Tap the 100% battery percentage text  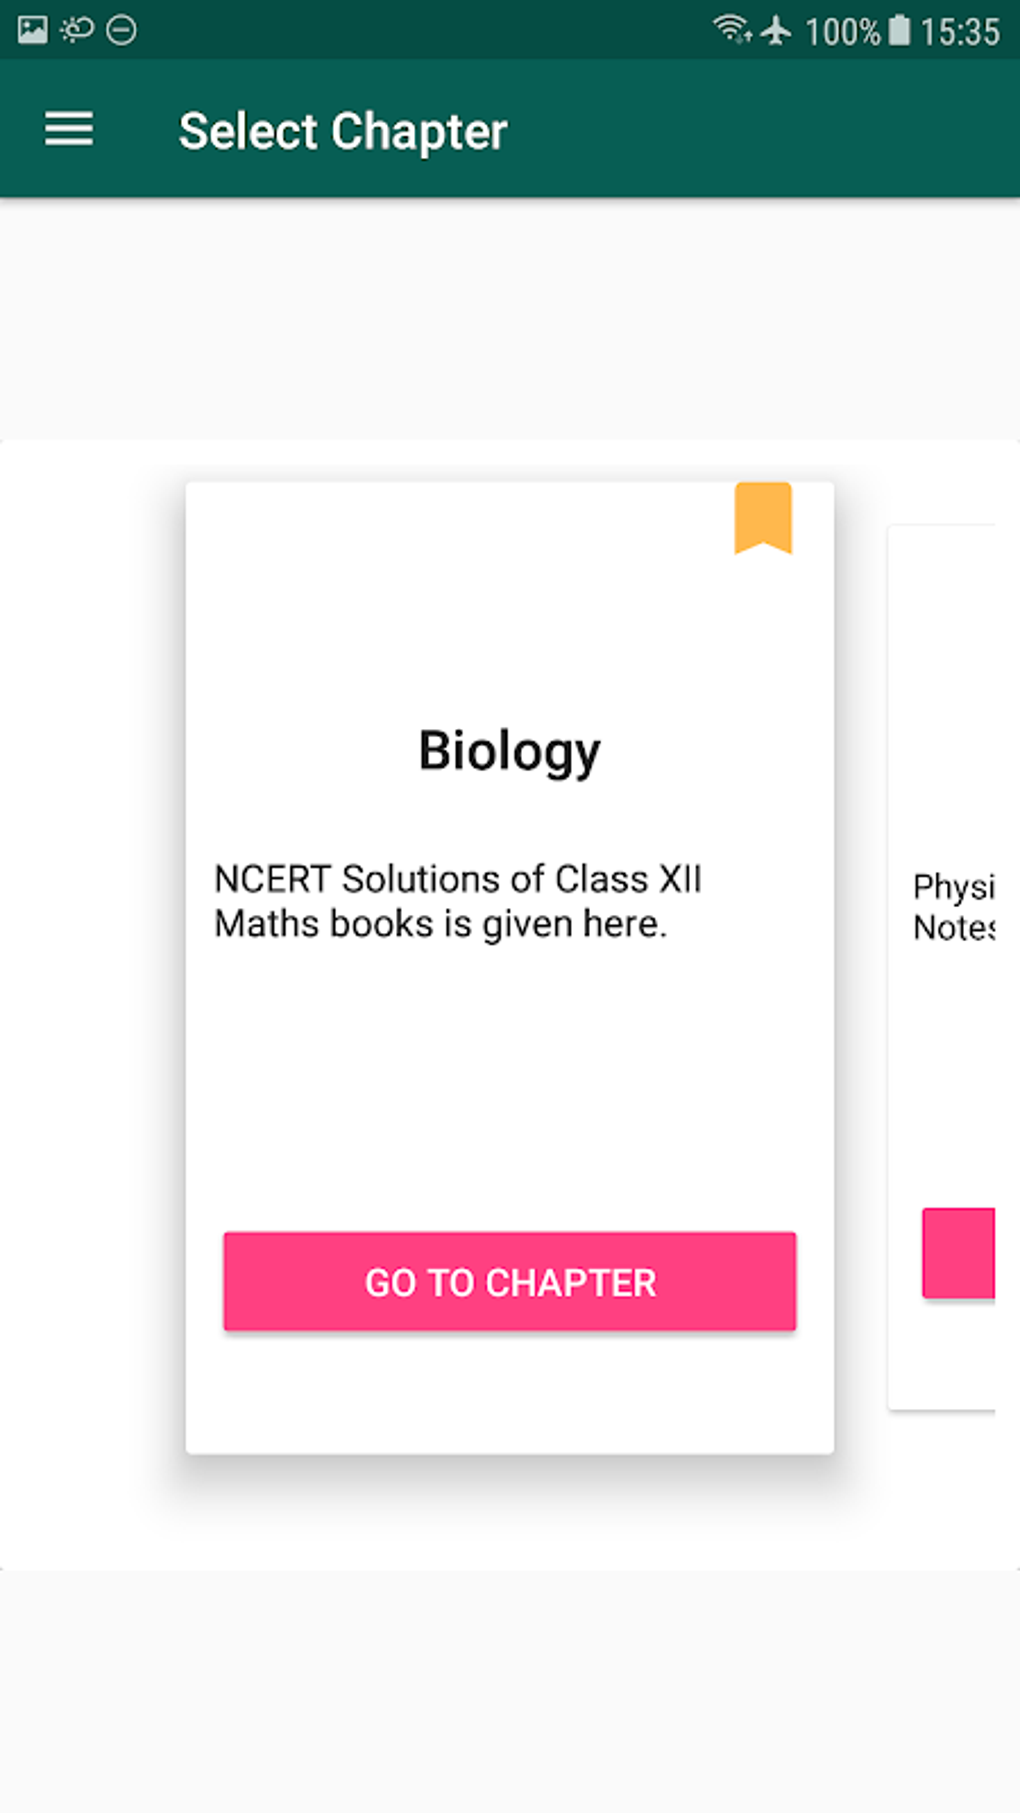842,32
